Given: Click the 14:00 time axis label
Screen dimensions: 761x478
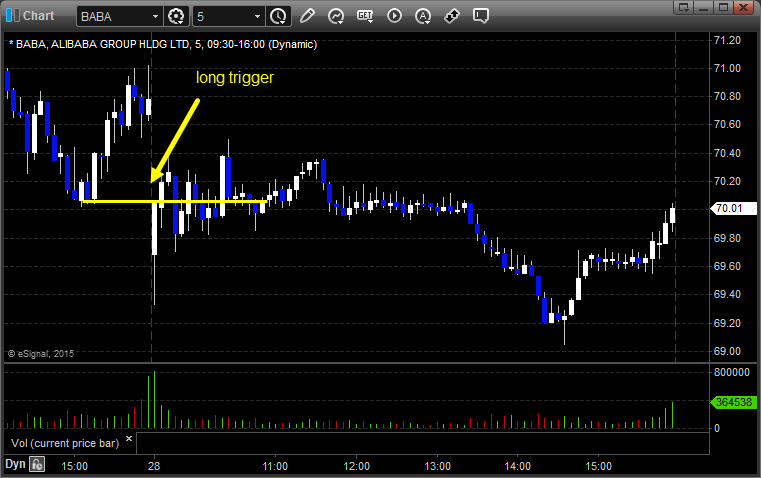Looking at the screenshot, I should (517, 466).
